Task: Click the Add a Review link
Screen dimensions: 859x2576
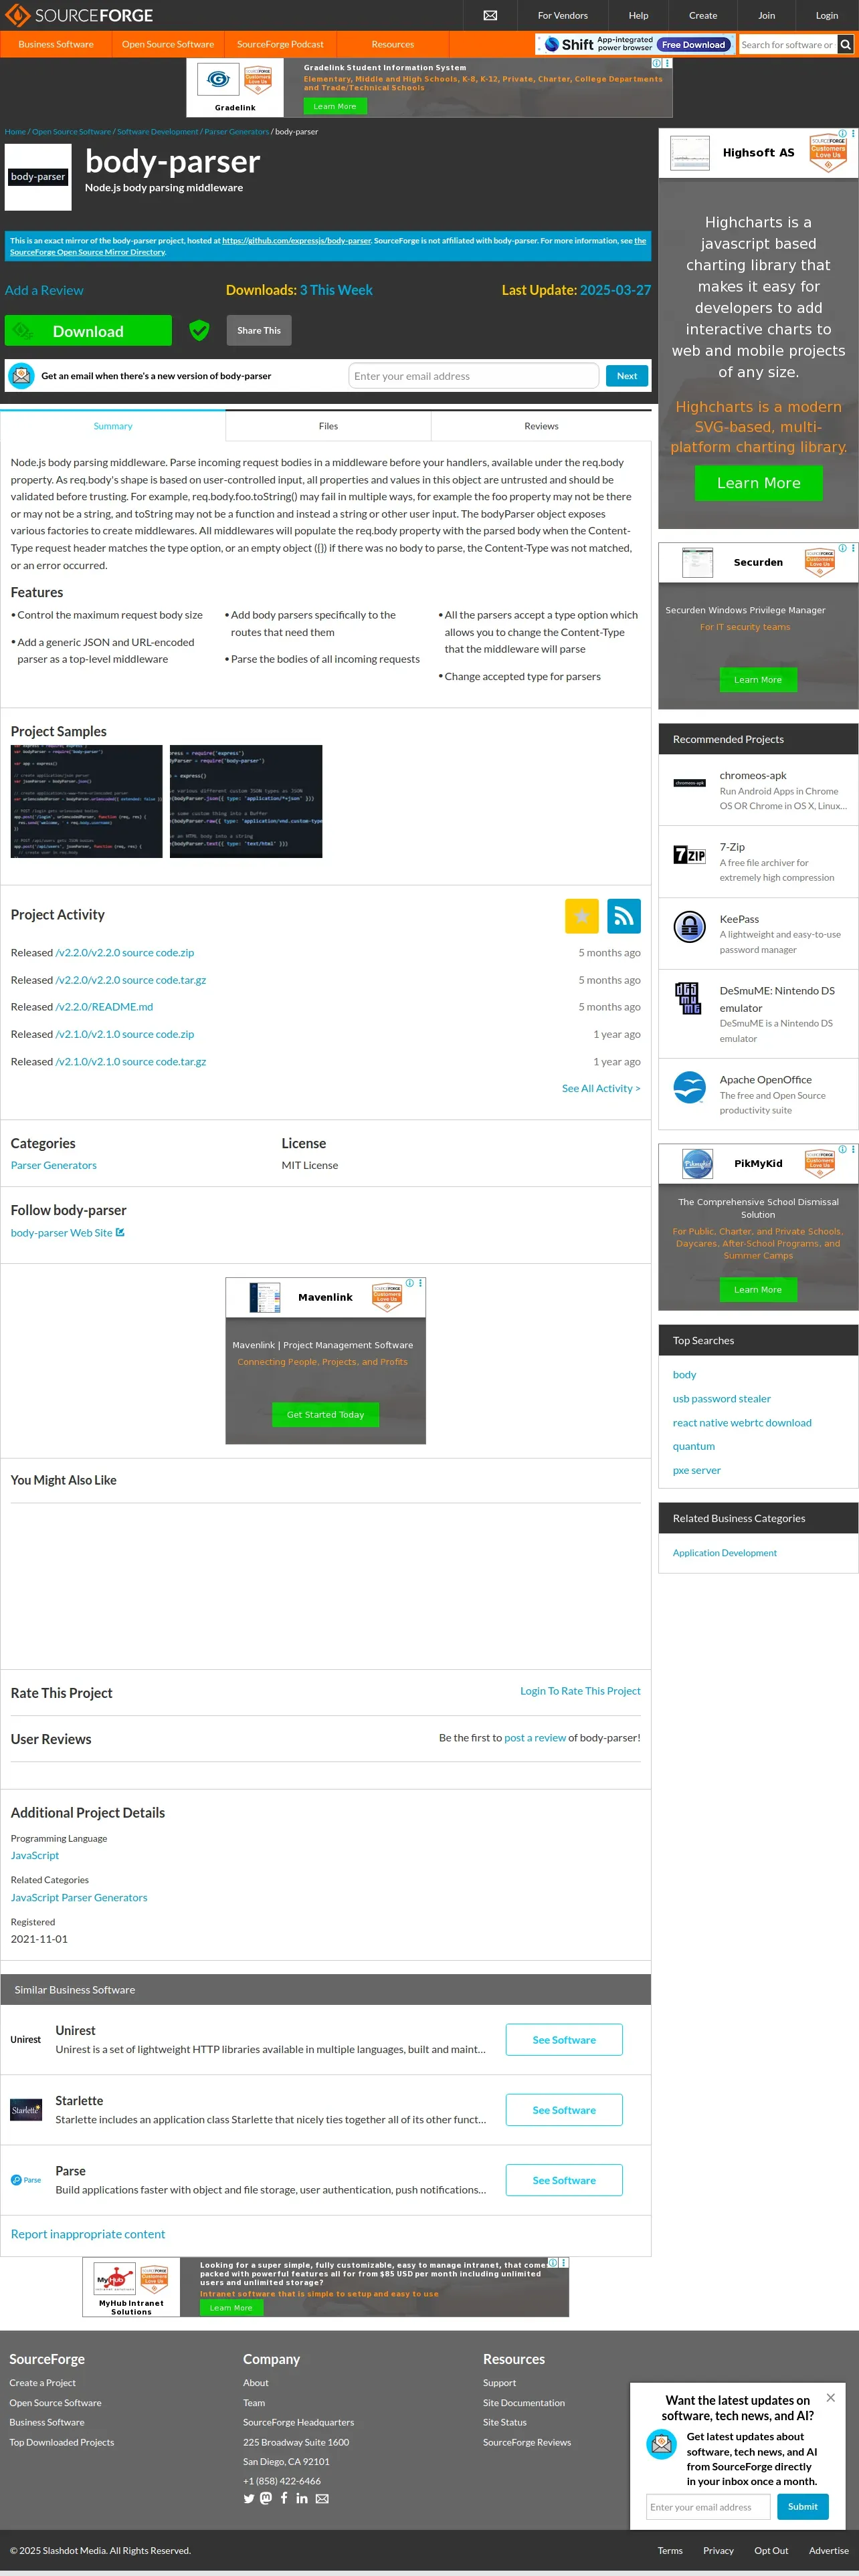Action: (x=44, y=290)
